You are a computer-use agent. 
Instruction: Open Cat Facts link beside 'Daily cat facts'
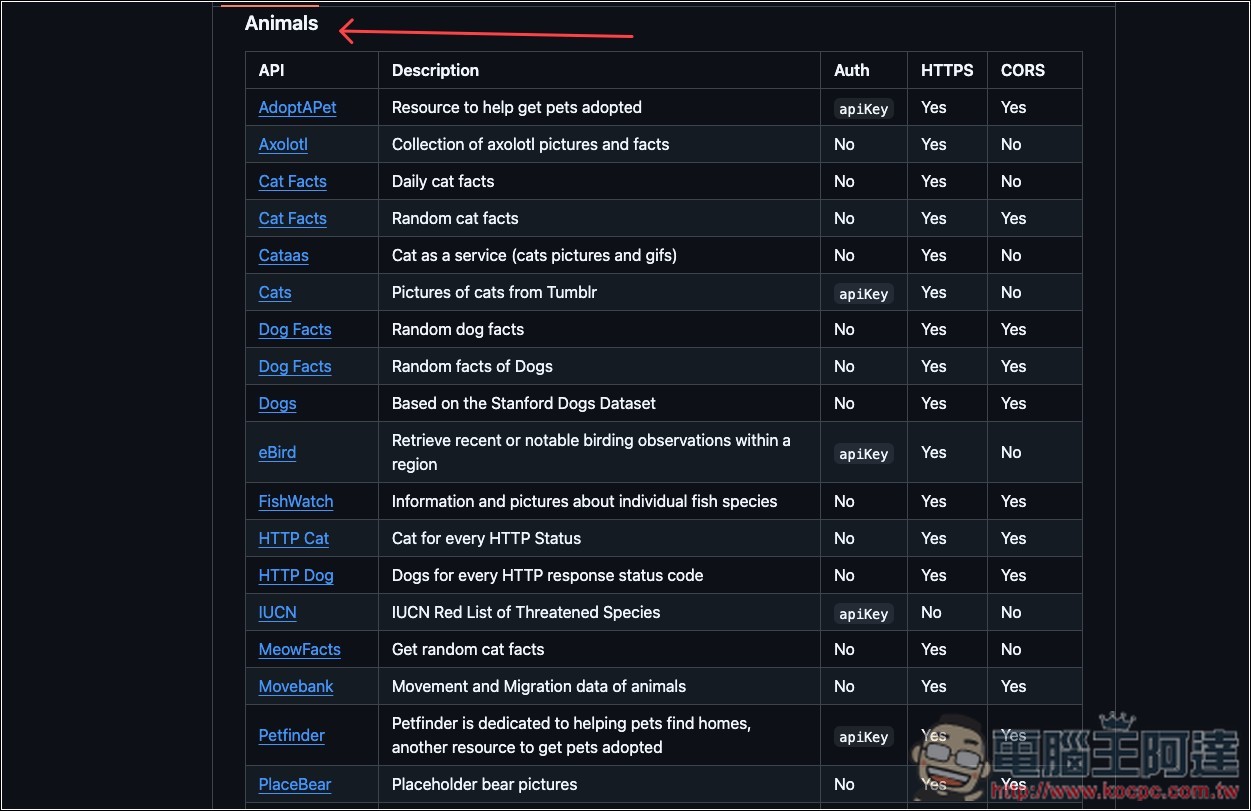tap(293, 182)
